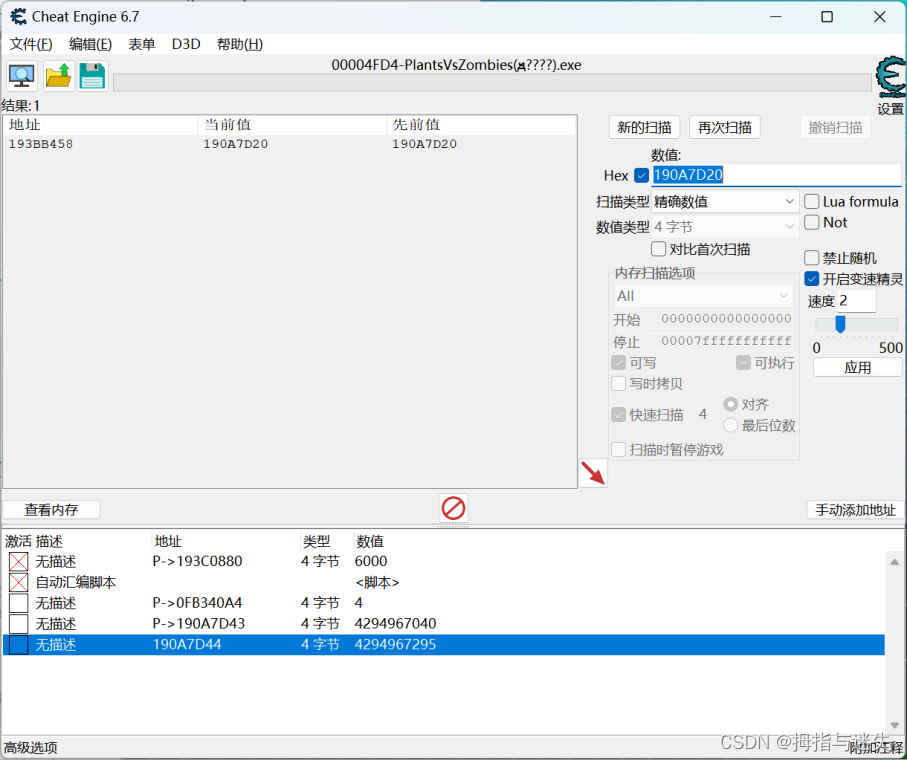Open the 编辑(E) menu
The image size is (907, 761).
90,45
